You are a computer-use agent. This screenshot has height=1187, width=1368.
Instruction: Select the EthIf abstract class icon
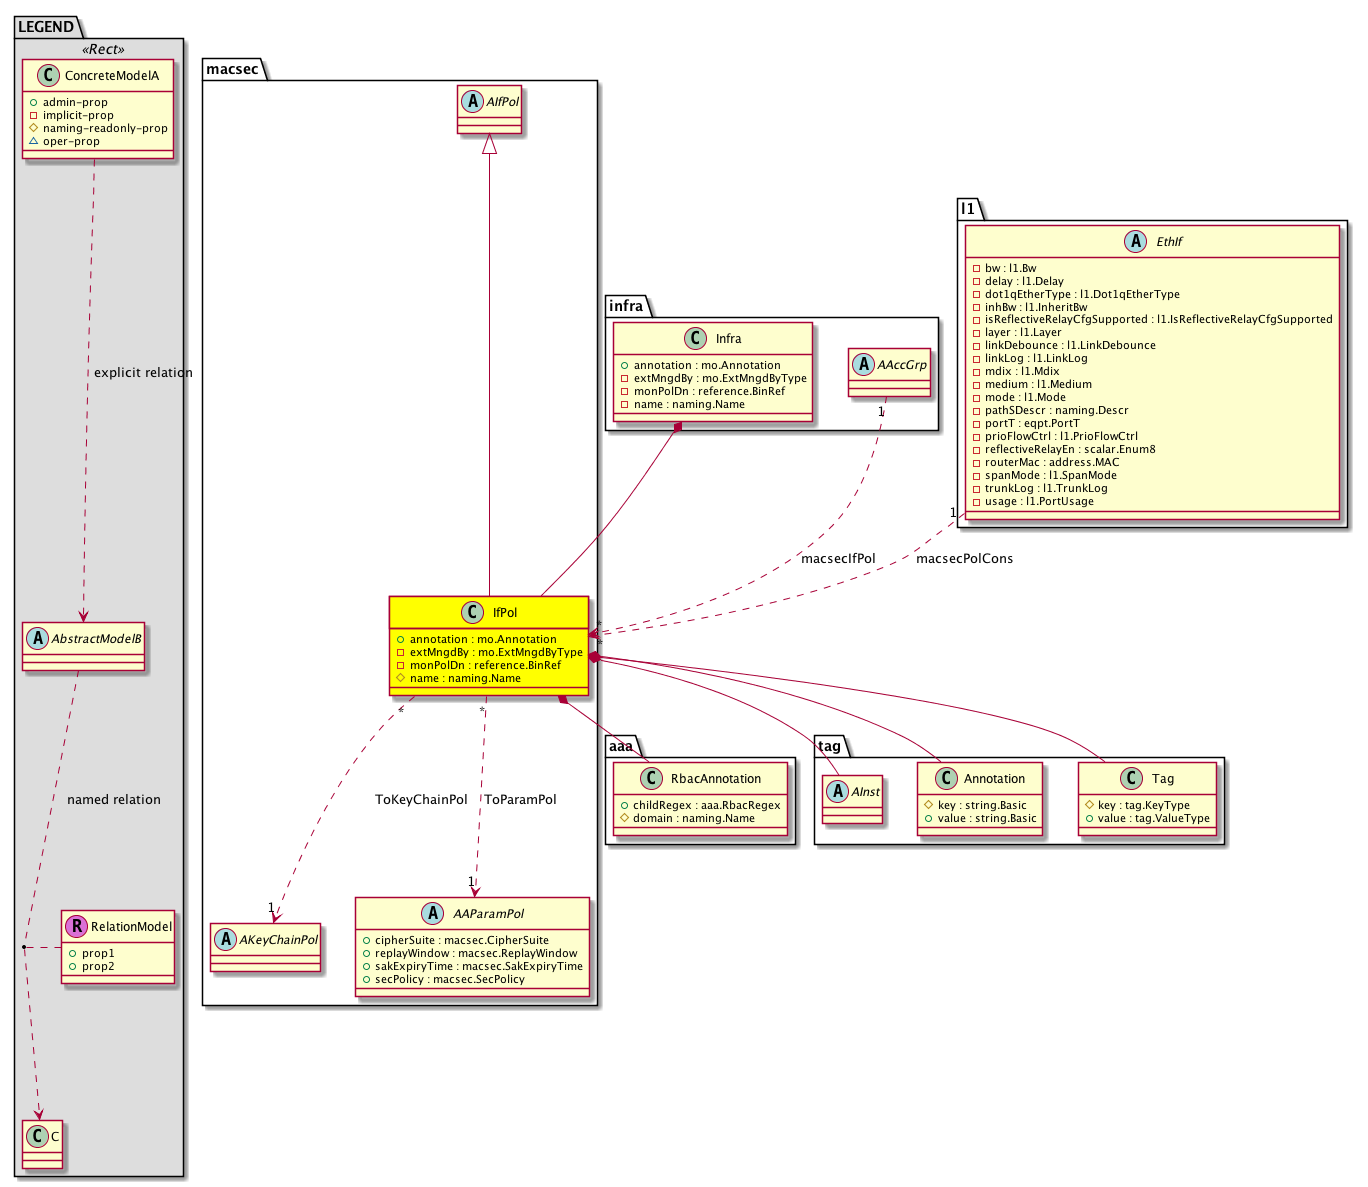[1136, 242]
